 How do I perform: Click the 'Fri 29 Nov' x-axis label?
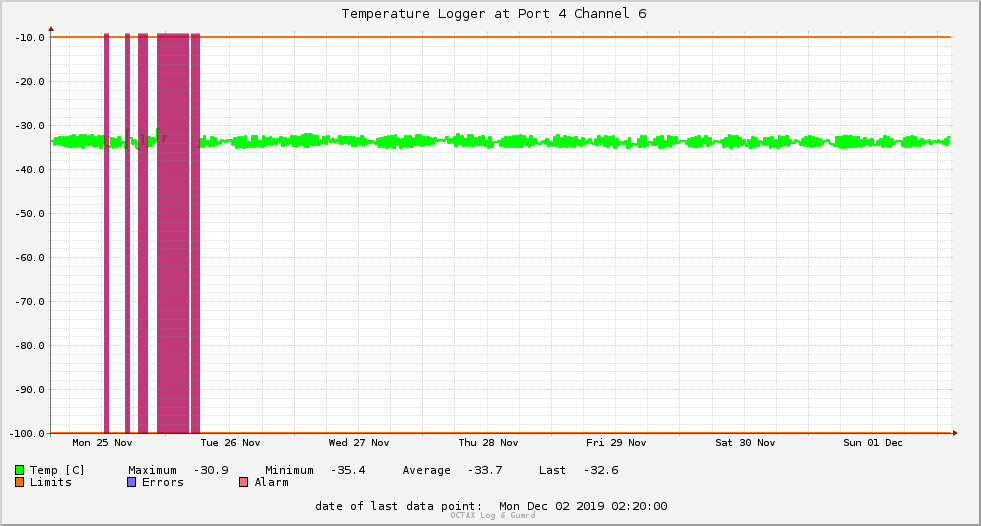[616, 443]
